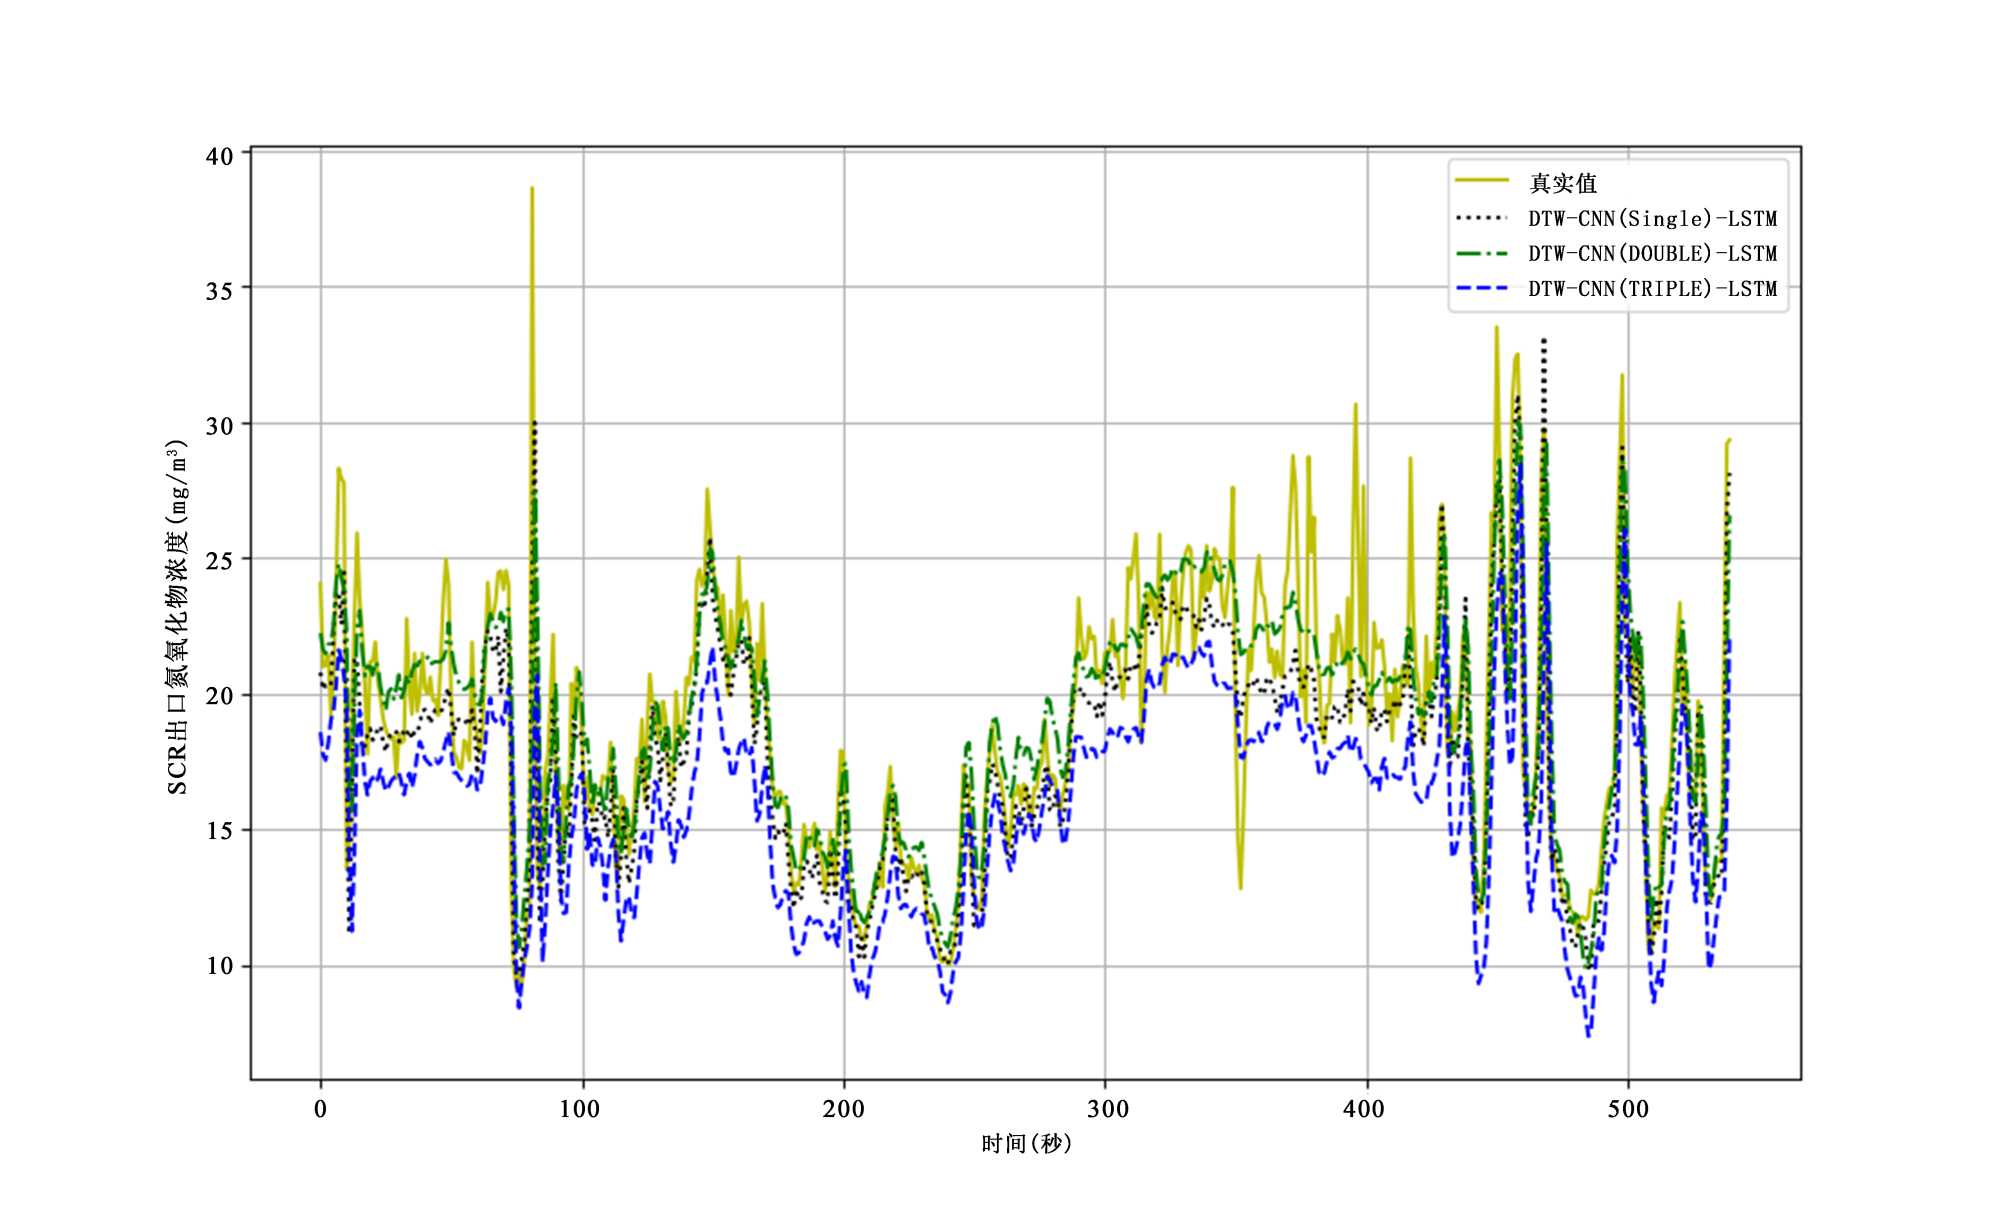Screen dimensions: 2000x1212
Task: Click the y-axis tick label 40
Action: 219,156
